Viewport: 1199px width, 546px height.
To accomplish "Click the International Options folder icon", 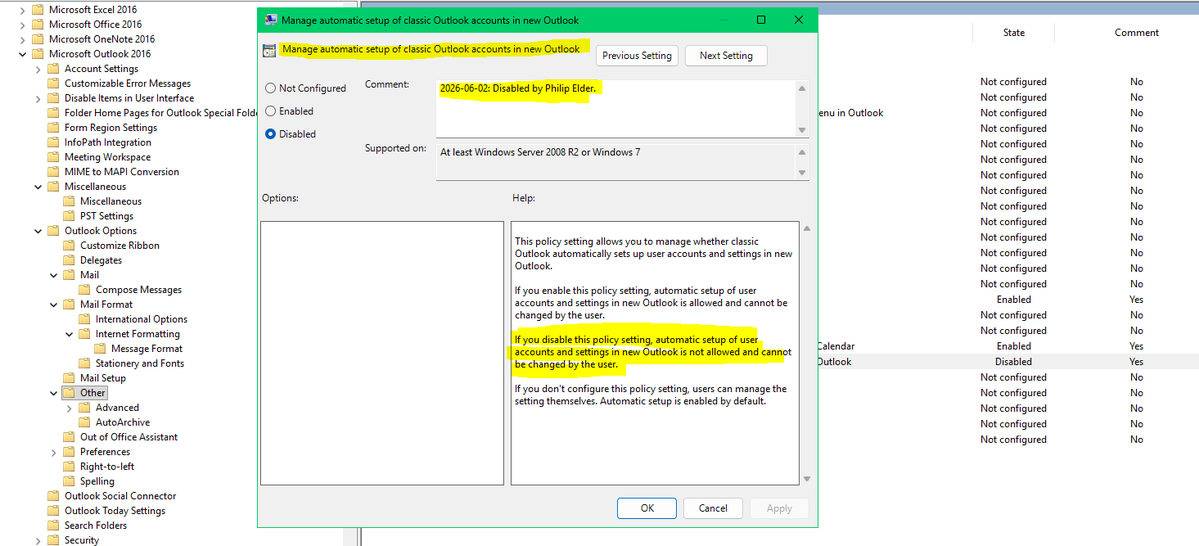I will [x=84, y=319].
